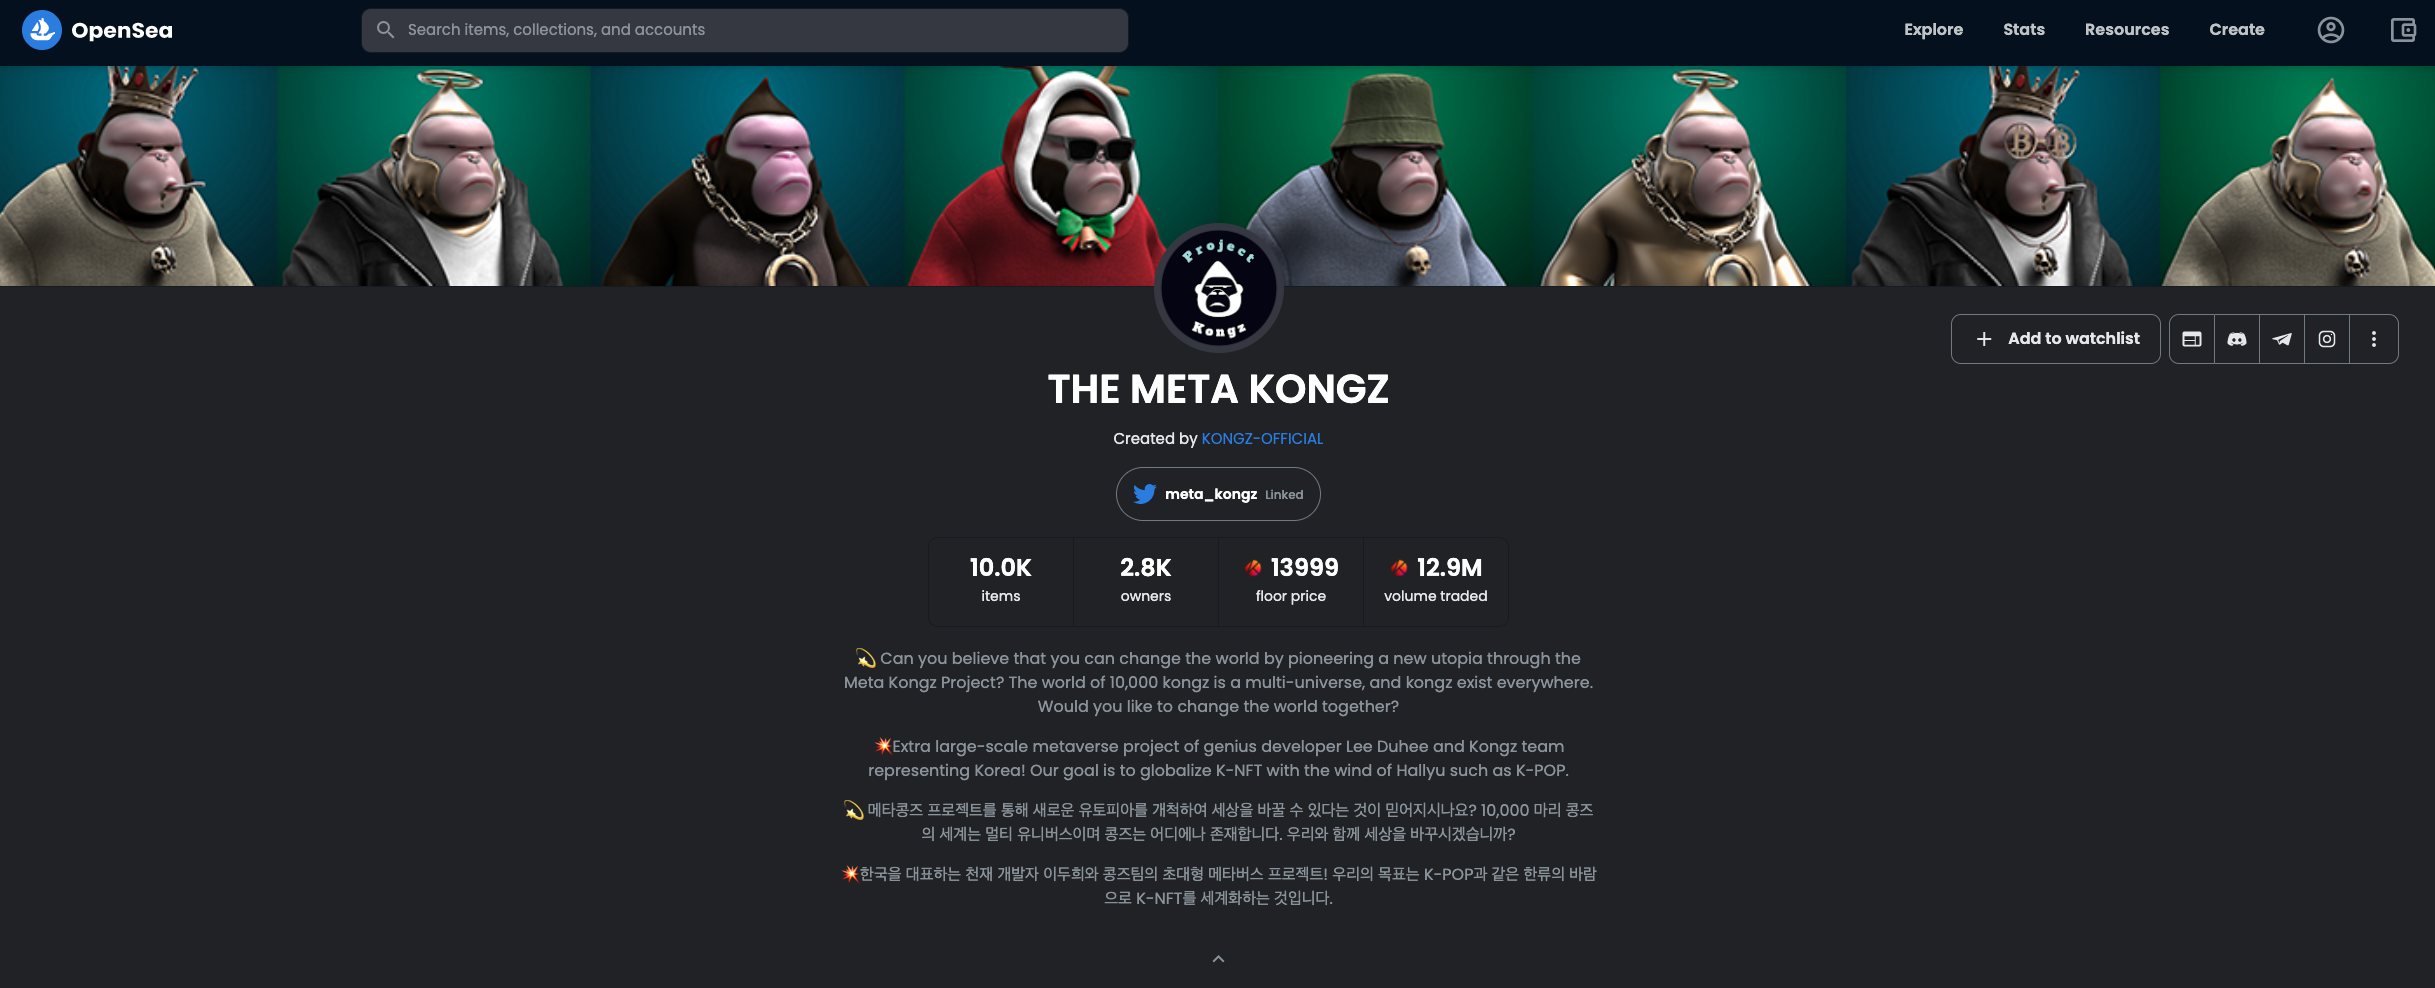Click the 13999 floor price stat
Viewport: 2435px width, 988px height.
click(1291, 581)
